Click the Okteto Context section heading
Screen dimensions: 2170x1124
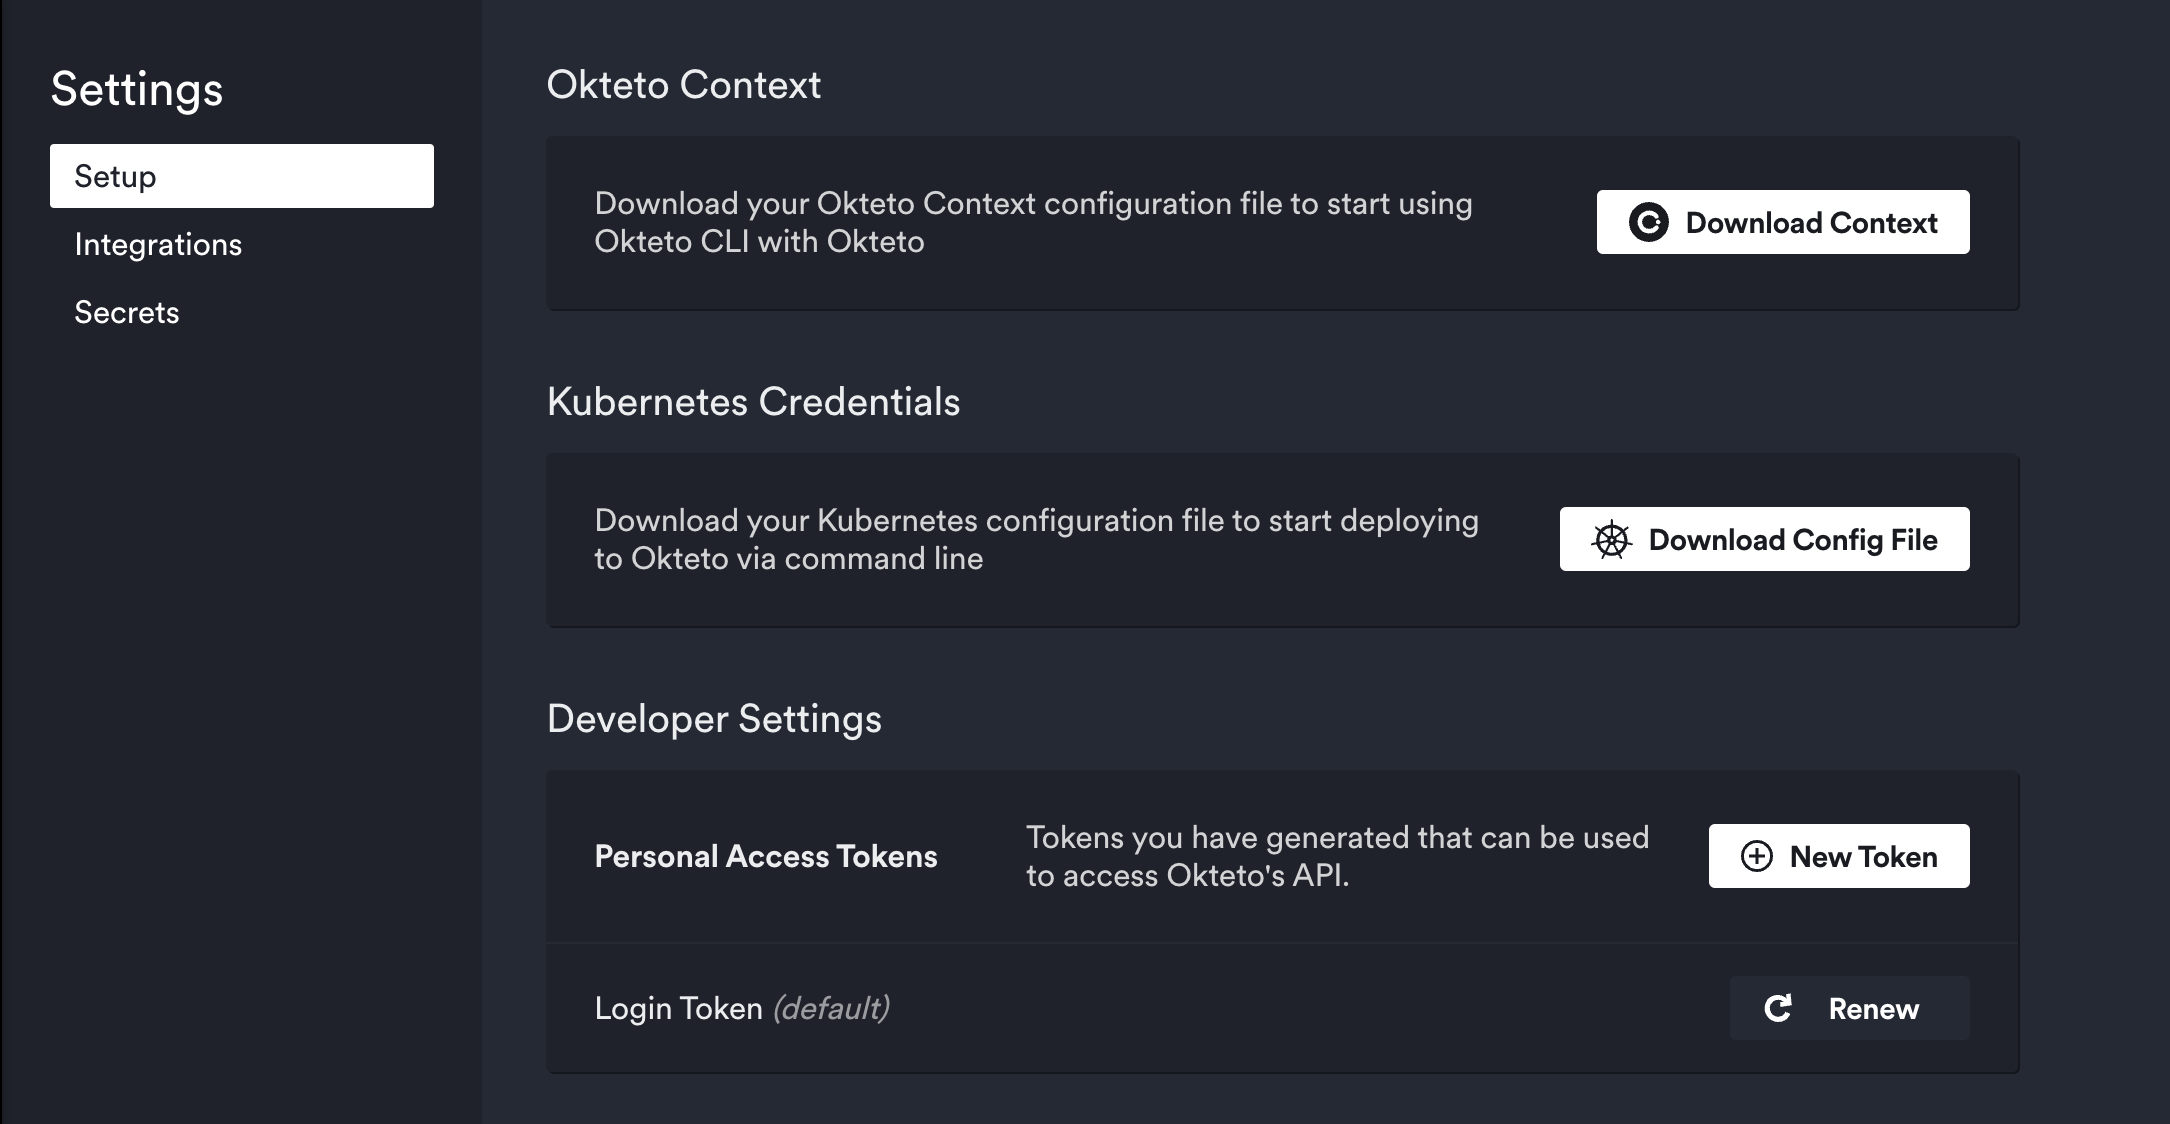(683, 85)
